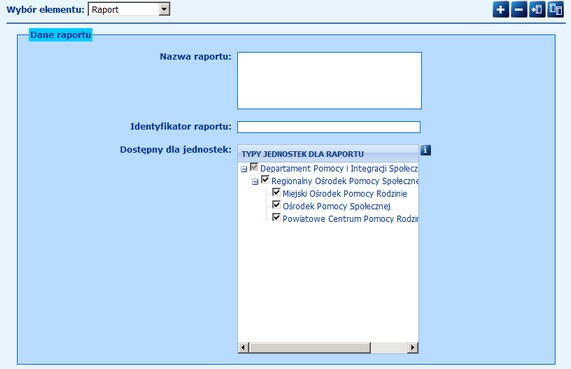Click the Dostępny dla jednostek label
The height and width of the screenshot is (369, 571).
[x=176, y=150]
